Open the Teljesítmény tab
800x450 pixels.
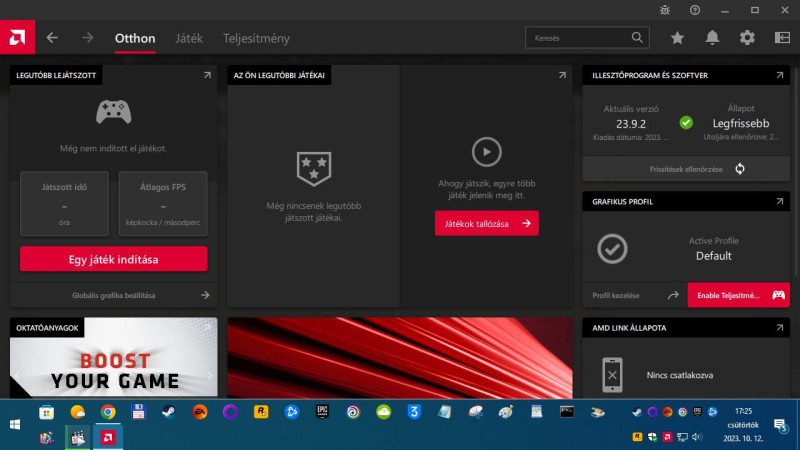[x=256, y=38]
